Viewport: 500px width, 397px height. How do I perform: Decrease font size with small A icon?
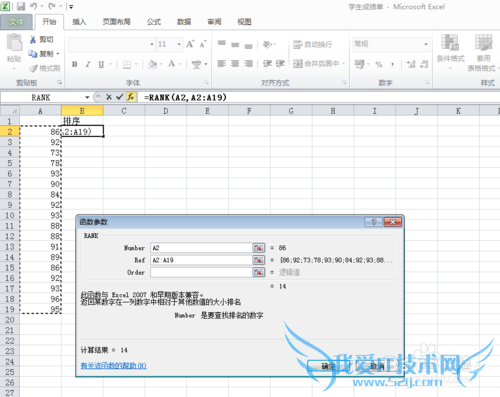(x=203, y=44)
